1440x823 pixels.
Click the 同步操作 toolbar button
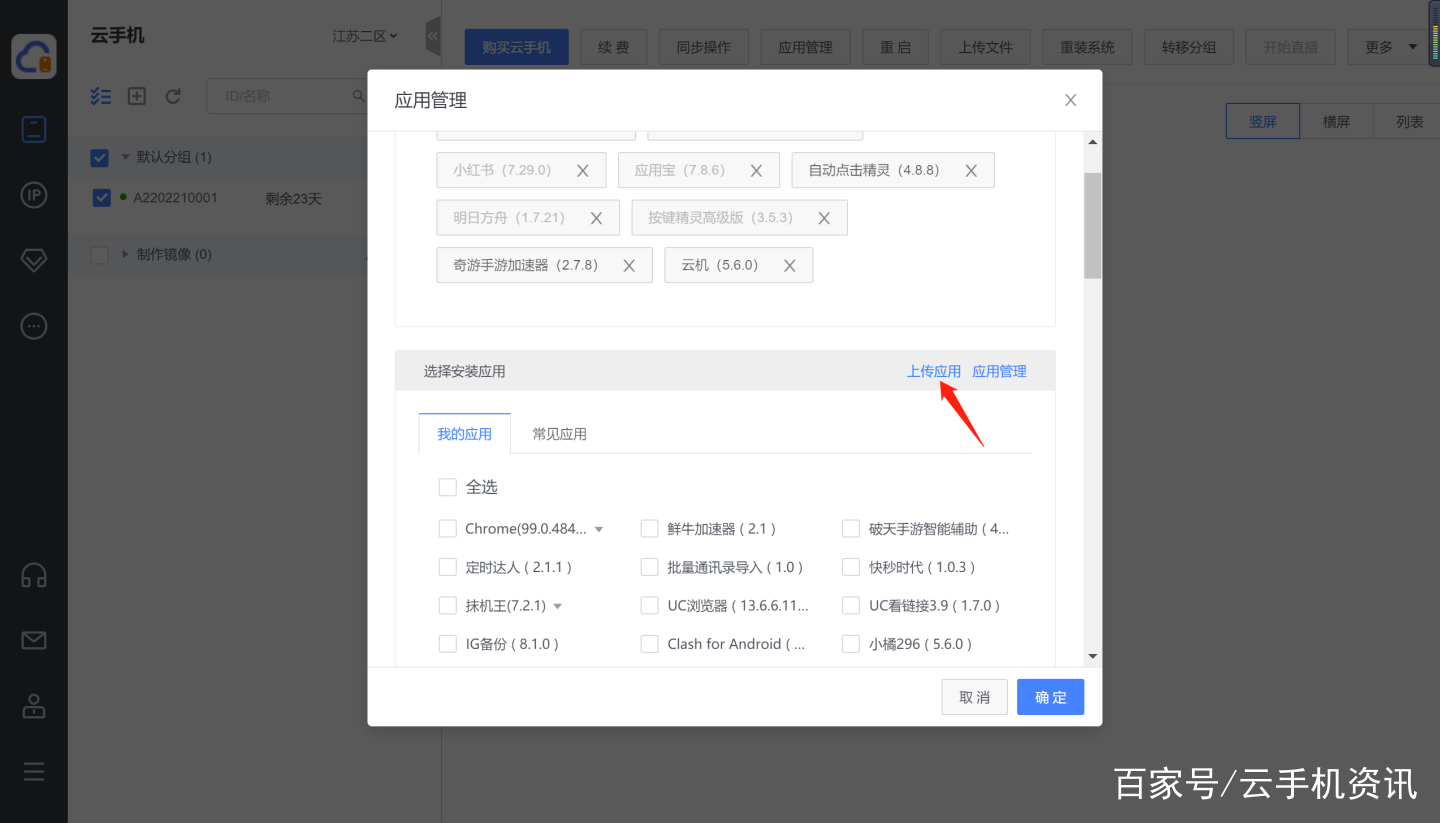pos(704,47)
